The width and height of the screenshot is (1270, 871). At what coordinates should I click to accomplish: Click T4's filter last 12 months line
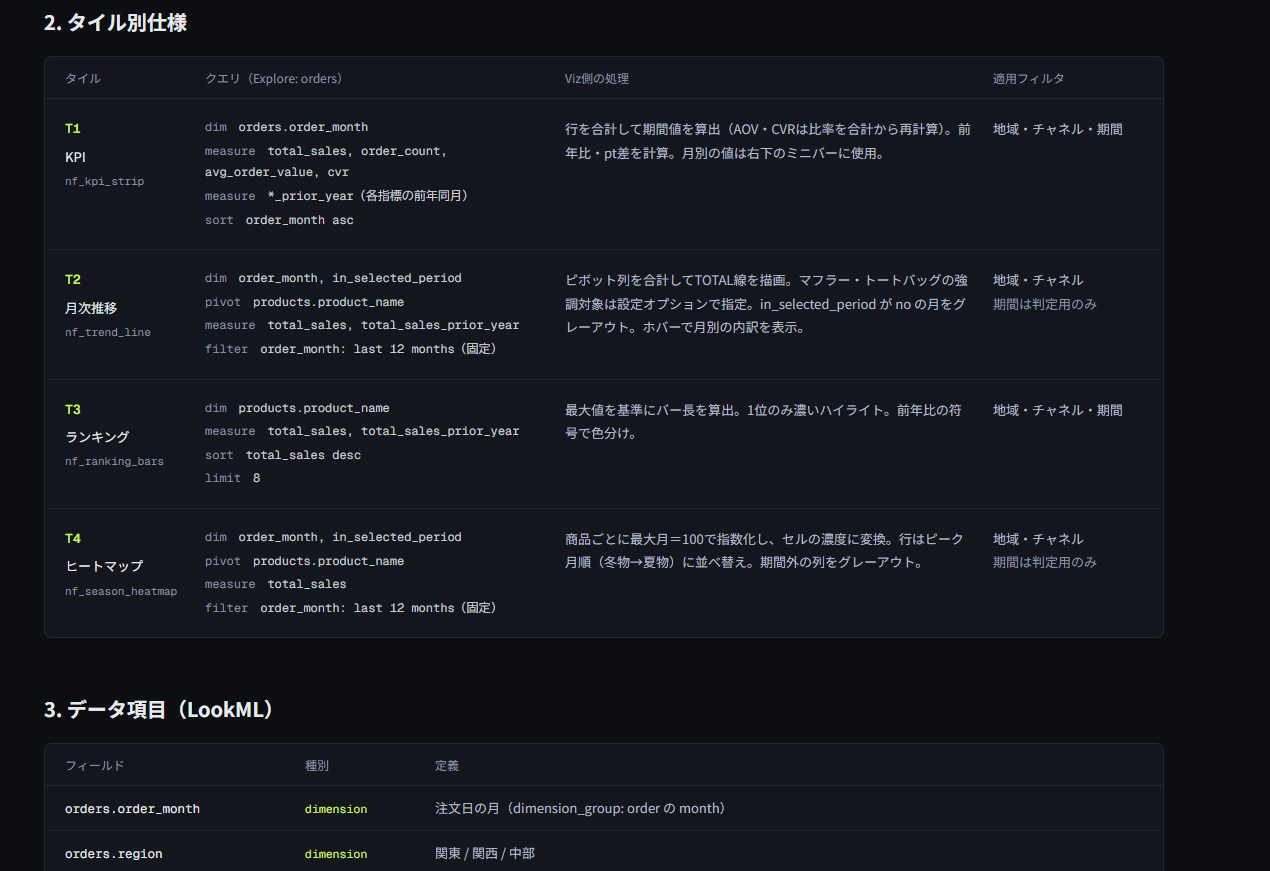pos(351,608)
